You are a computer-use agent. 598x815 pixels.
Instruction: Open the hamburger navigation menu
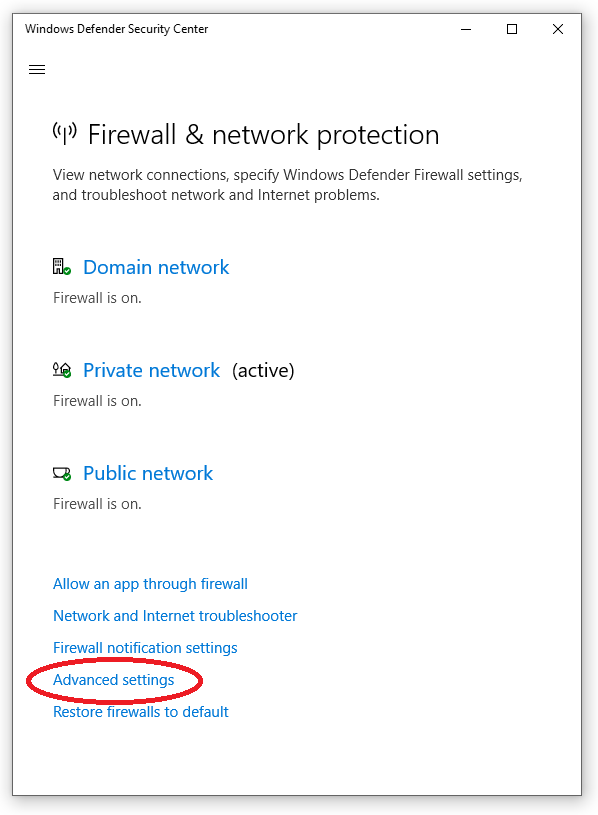point(37,69)
